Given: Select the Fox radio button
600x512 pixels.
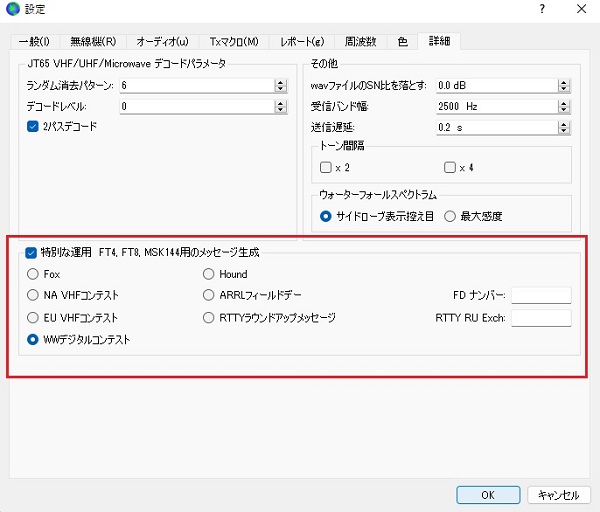Looking at the screenshot, I should [x=33, y=274].
